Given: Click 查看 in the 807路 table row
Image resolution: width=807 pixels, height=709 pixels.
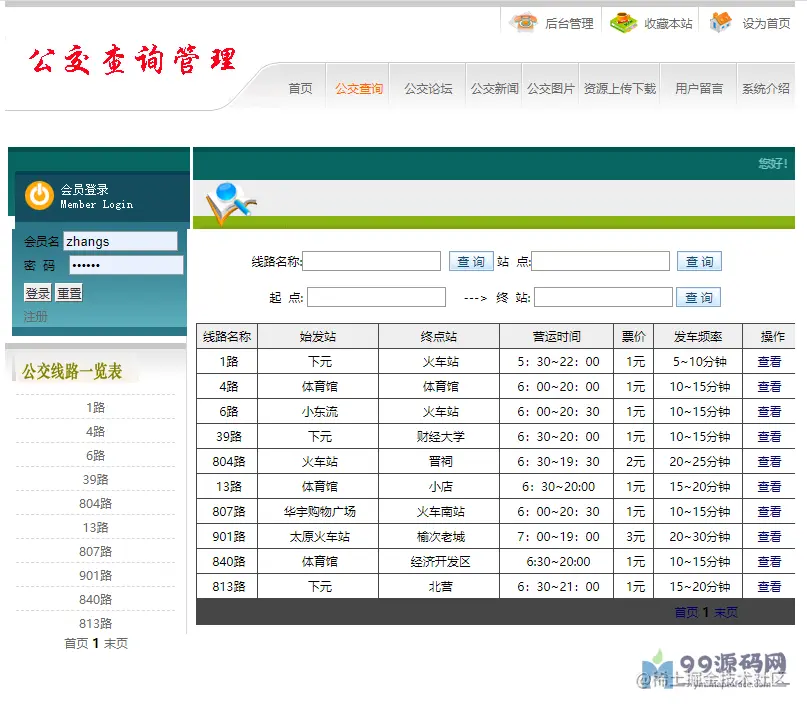Looking at the screenshot, I should [769, 511].
